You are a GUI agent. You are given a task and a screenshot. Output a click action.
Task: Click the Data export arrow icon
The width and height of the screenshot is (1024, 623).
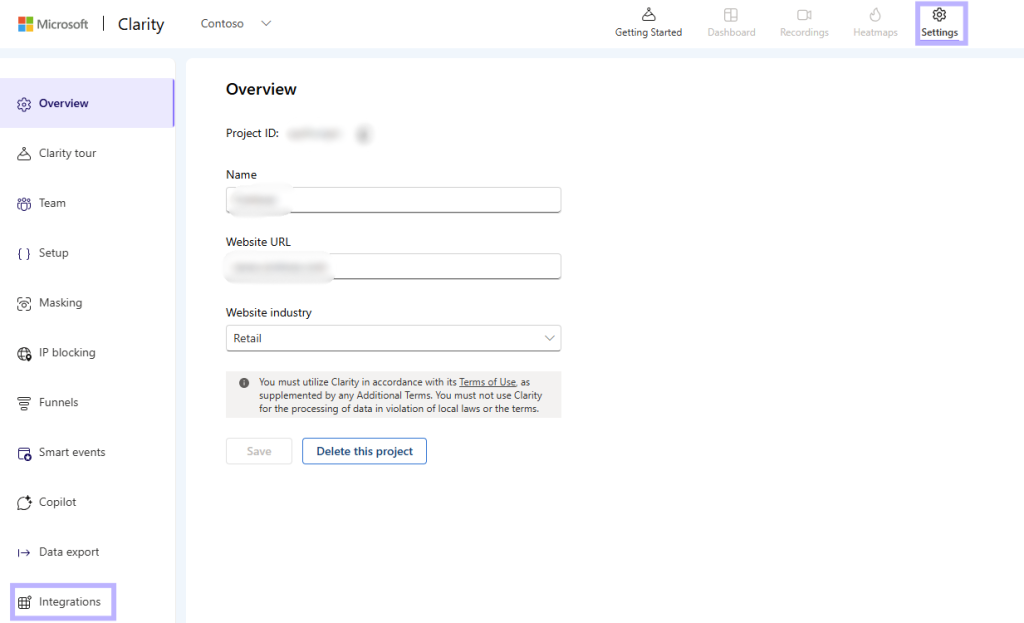(24, 553)
